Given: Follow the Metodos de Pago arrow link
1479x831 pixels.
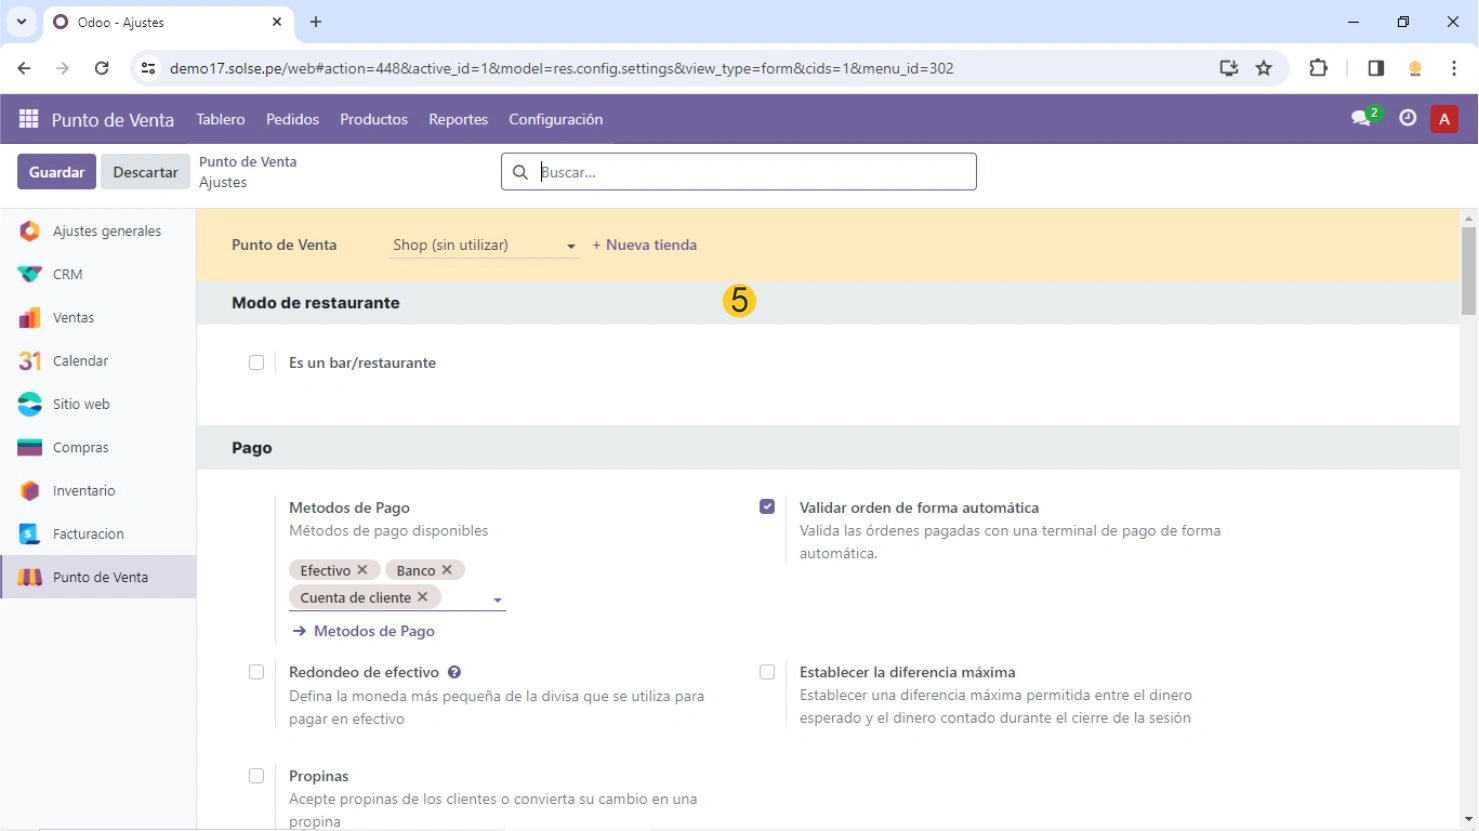Looking at the screenshot, I should pos(364,631).
